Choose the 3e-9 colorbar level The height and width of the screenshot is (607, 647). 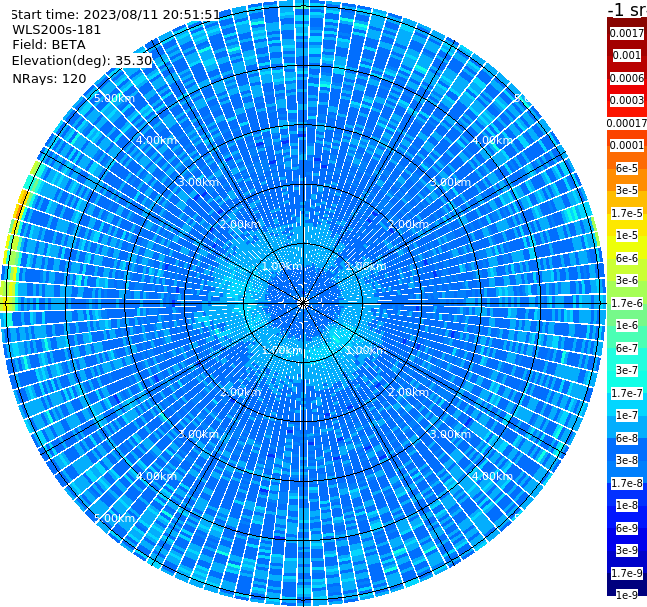627,550
